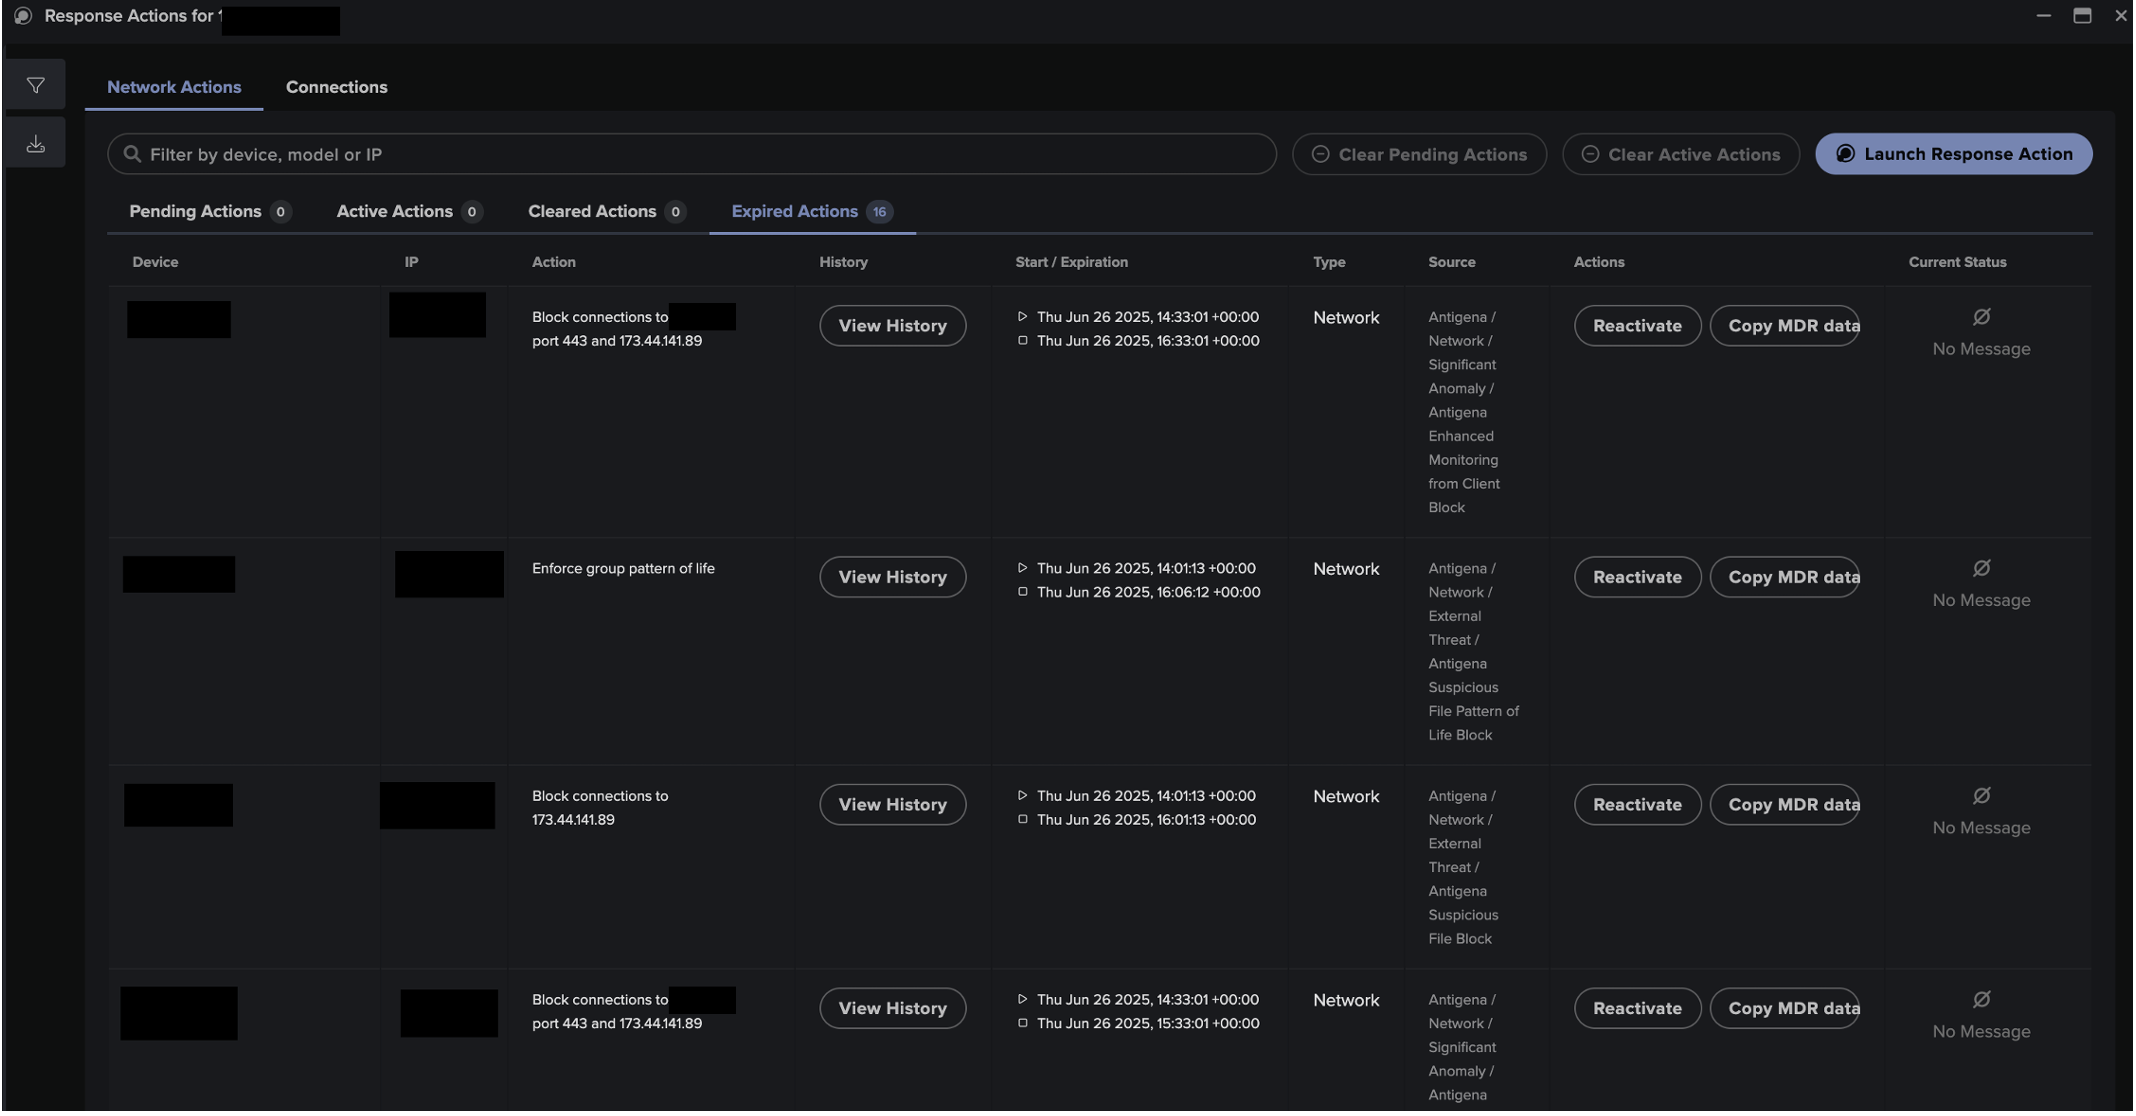The height and width of the screenshot is (1116, 2136).
Task: Focus the filter by device, model or IP field
Action: 700,154
